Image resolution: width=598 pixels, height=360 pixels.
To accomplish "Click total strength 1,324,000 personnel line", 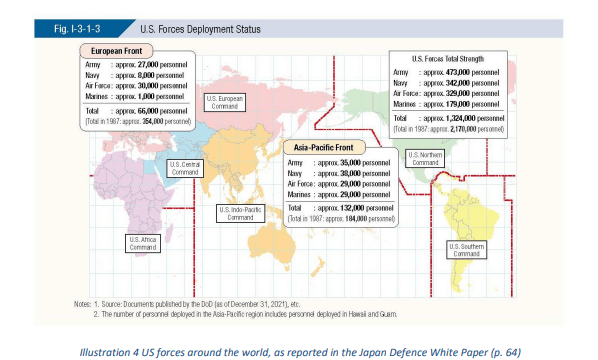I will (448, 118).
